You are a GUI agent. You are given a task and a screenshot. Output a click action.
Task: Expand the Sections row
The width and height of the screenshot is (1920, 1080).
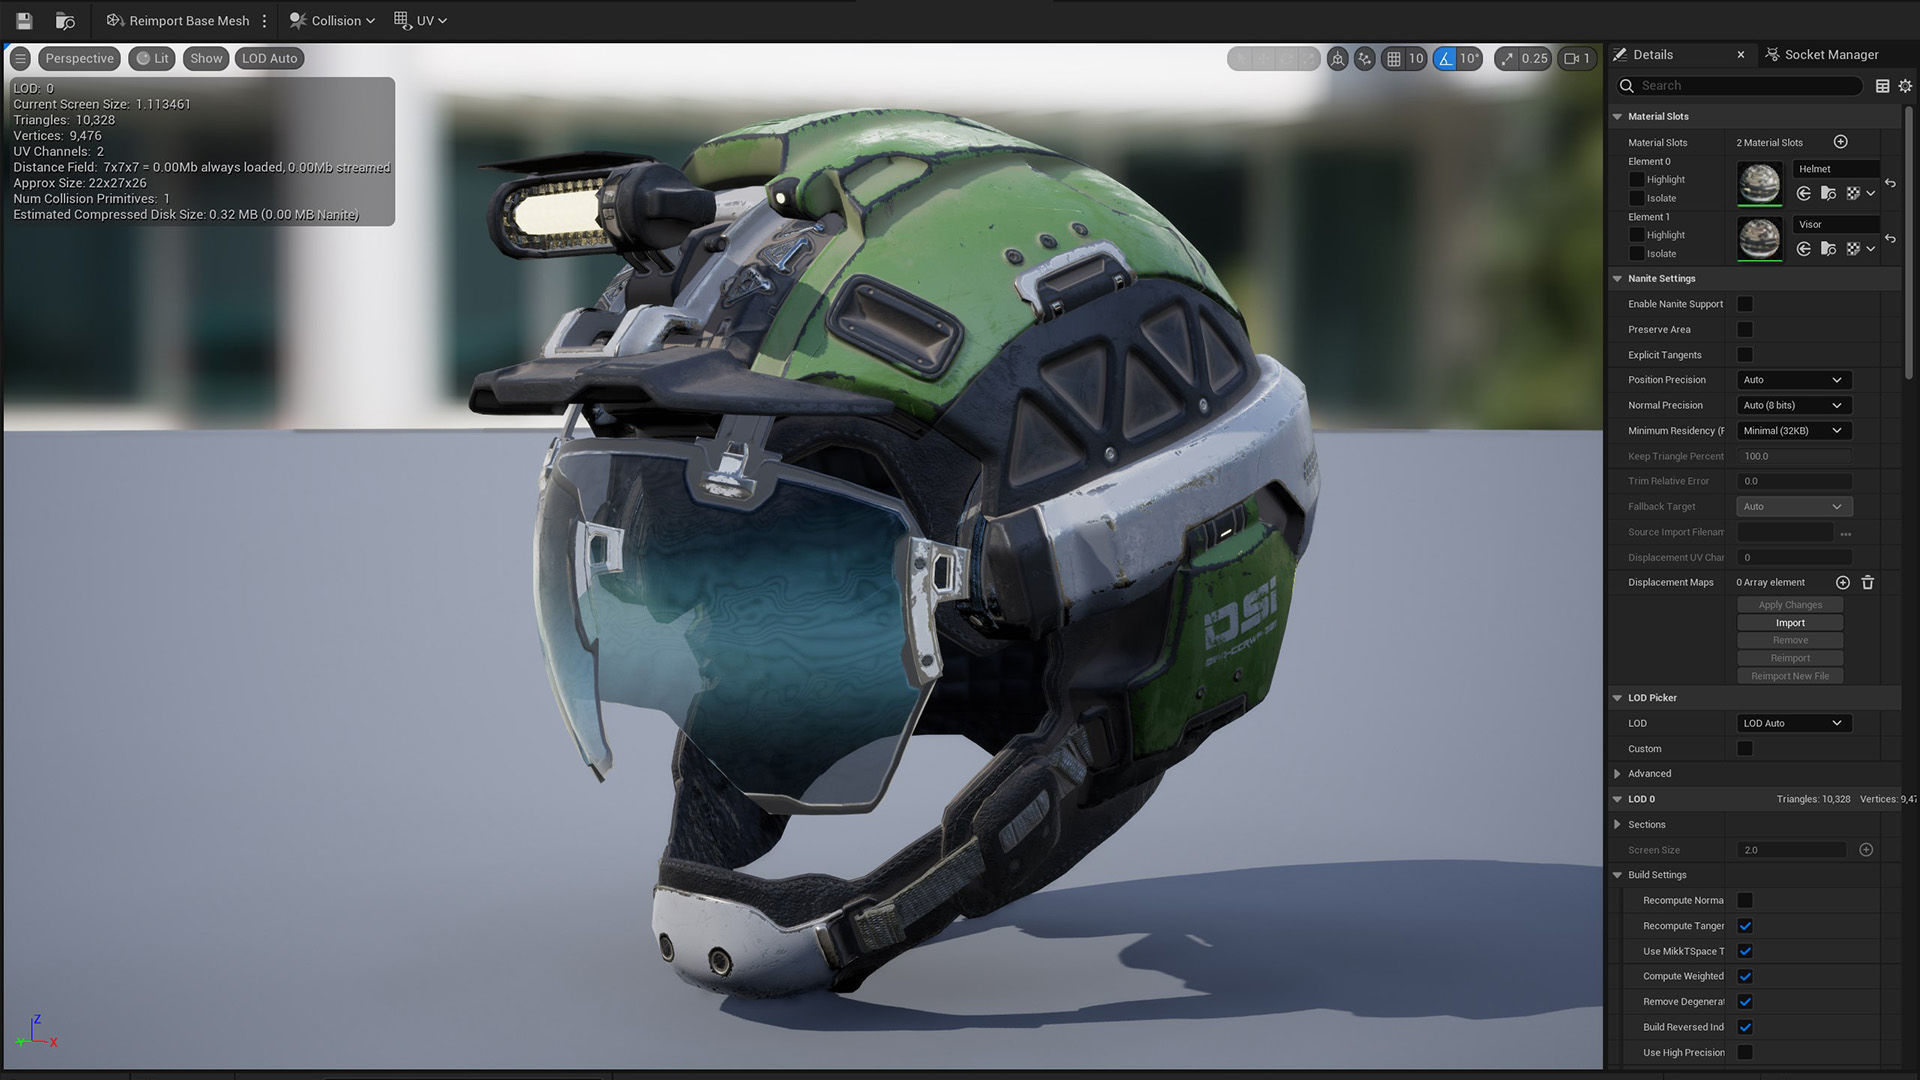1617,825
